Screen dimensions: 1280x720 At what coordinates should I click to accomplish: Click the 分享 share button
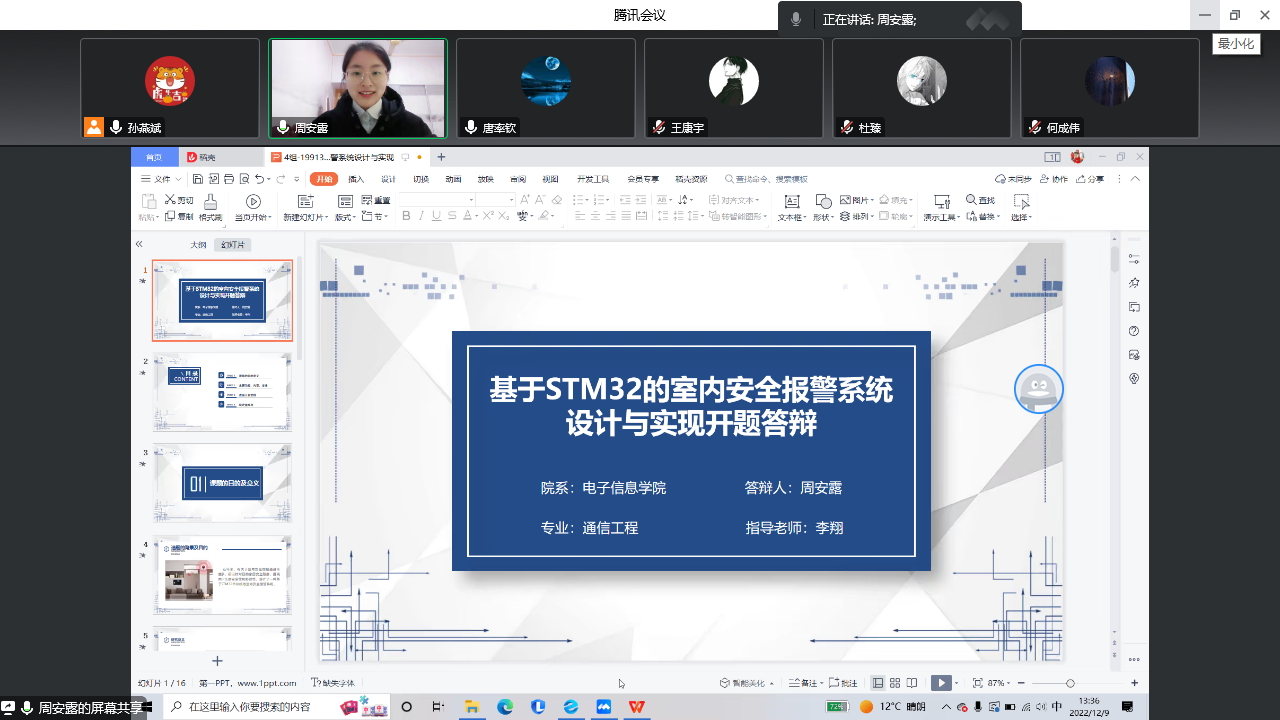click(x=1089, y=179)
